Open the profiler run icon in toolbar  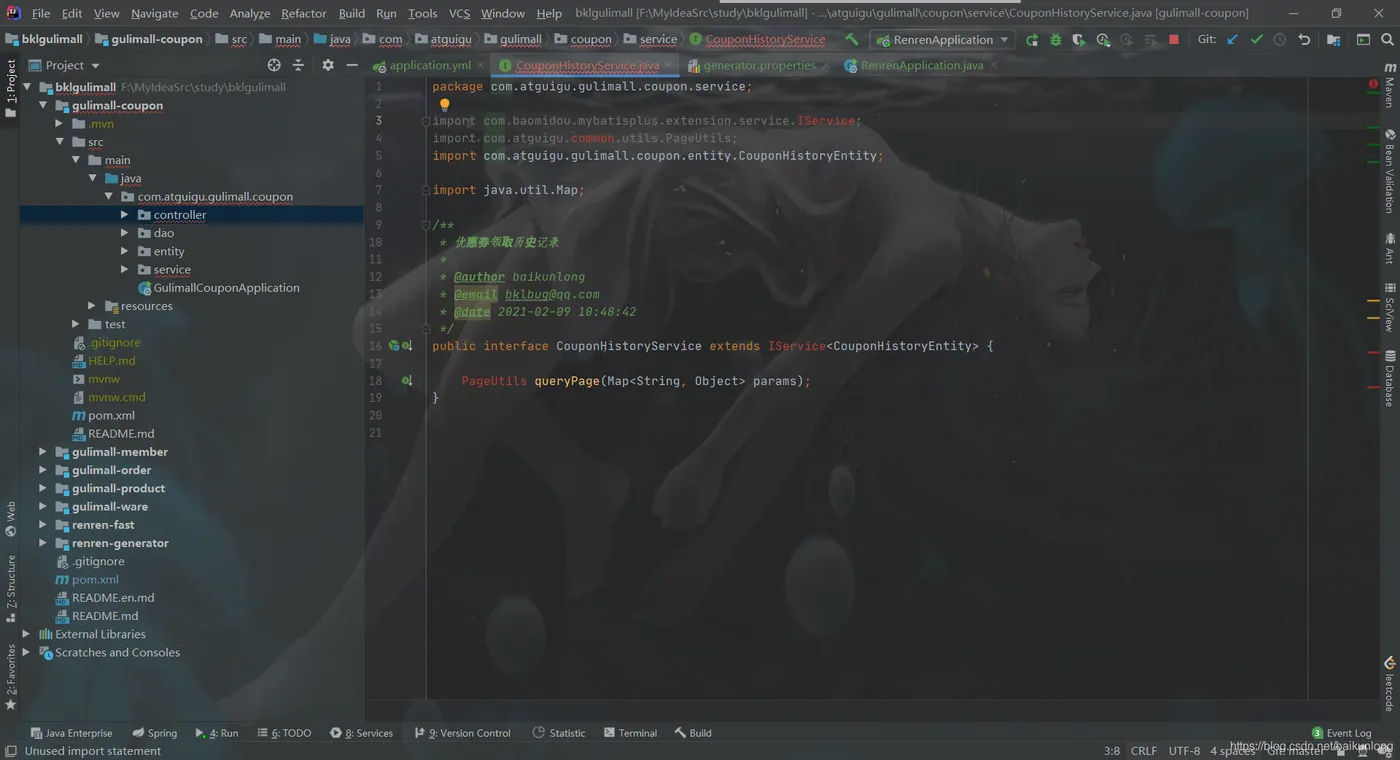[1103, 40]
